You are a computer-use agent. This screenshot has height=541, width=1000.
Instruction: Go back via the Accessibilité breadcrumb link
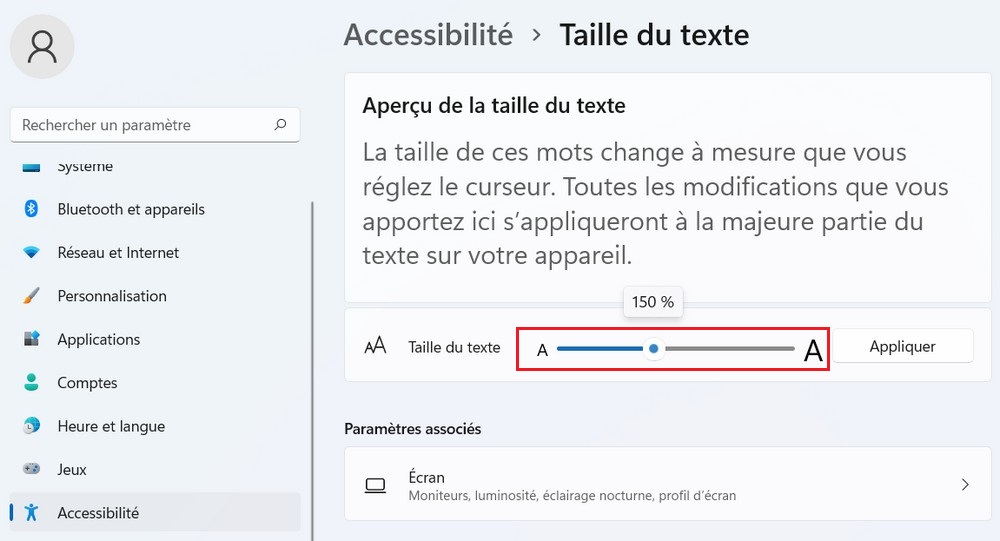tap(428, 35)
